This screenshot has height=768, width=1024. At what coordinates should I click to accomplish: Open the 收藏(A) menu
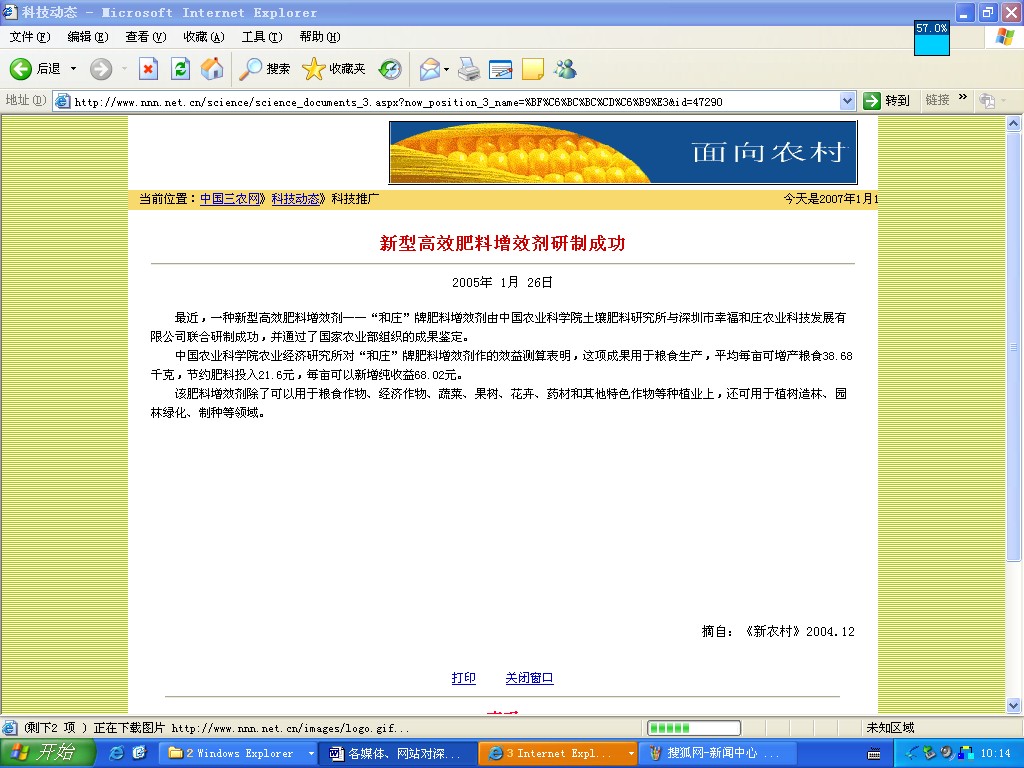point(204,37)
